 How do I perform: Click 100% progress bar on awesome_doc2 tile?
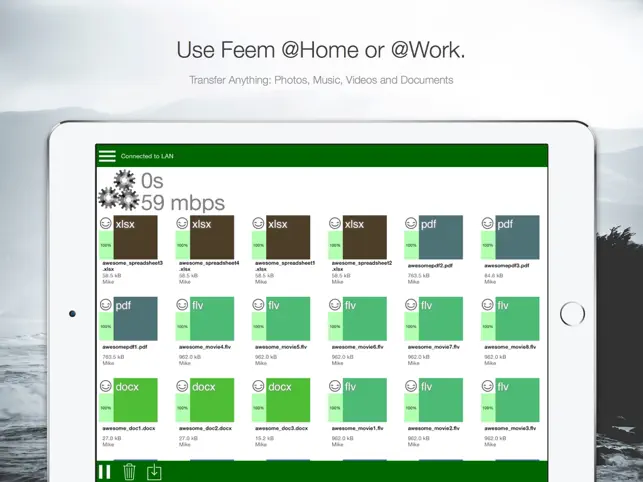pyautogui.click(x=182, y=408)
